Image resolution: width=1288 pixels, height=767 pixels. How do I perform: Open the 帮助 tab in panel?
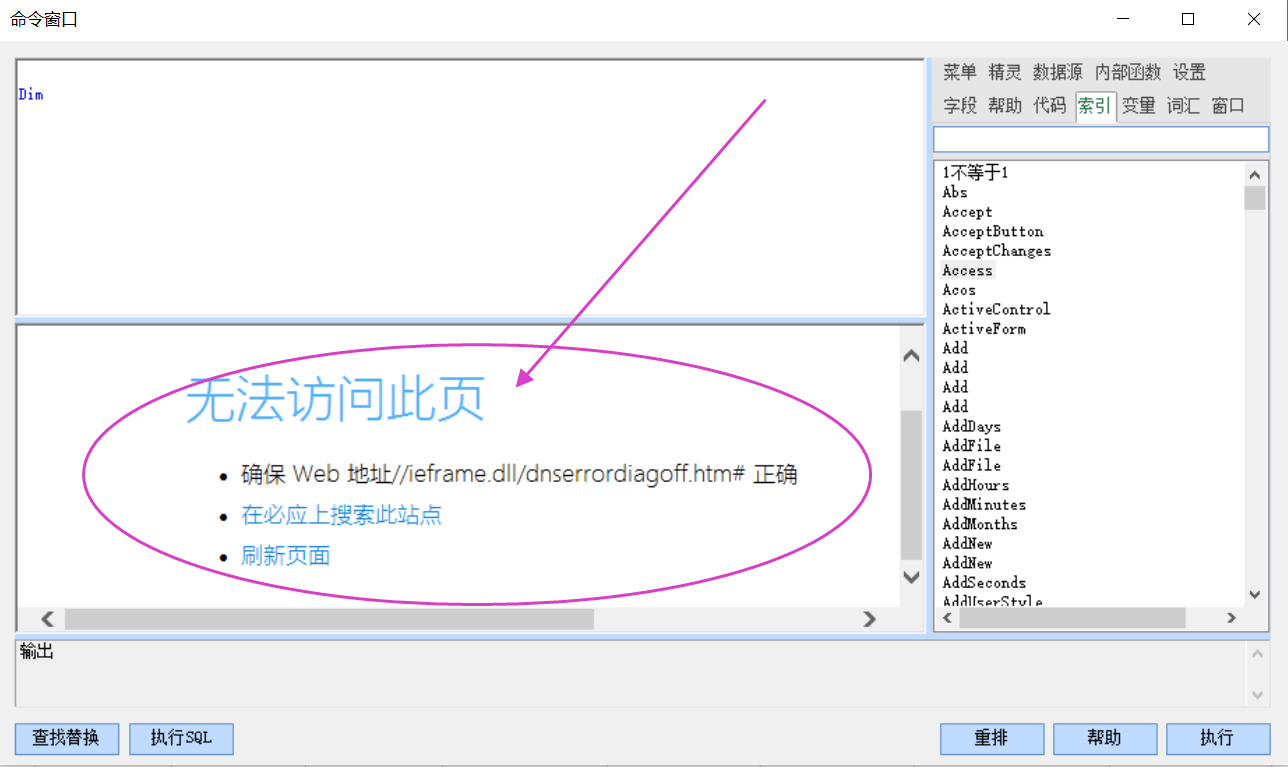[1005, 105]
